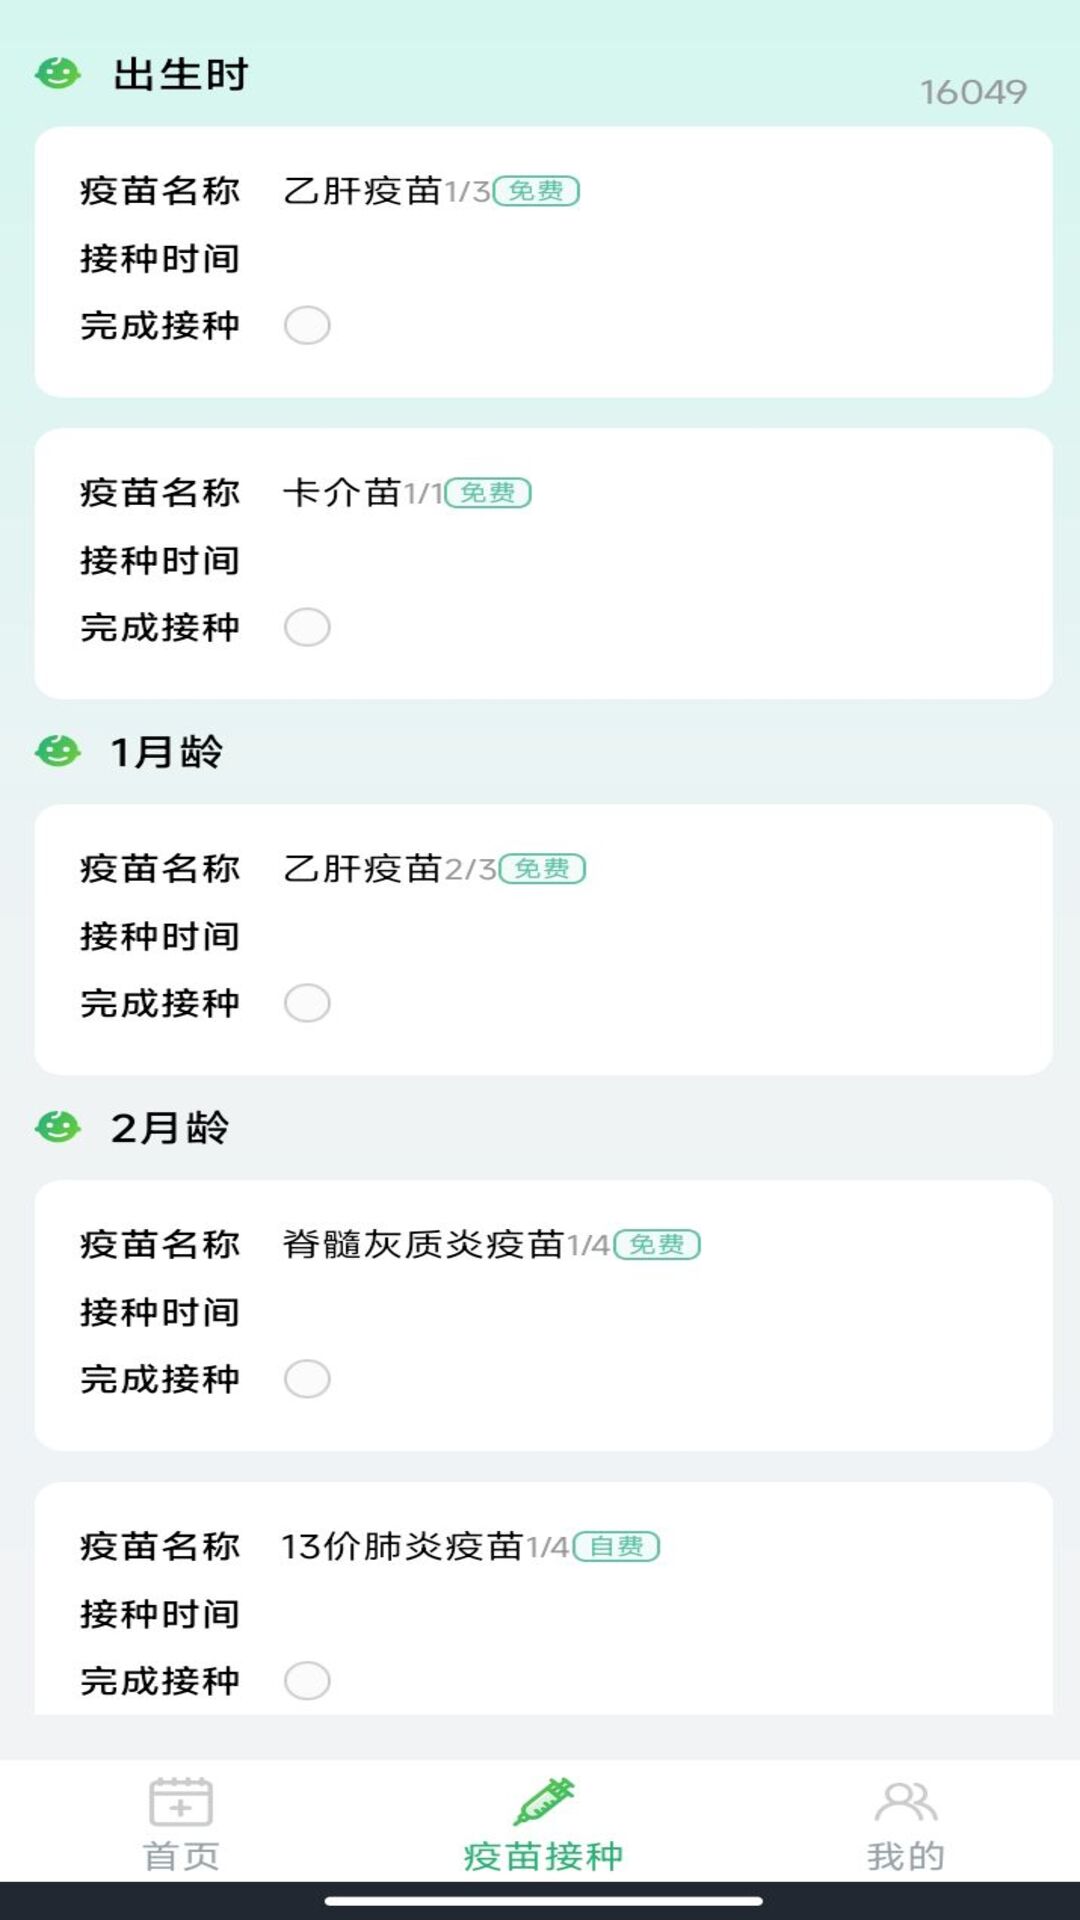
Task: Tap the people profile icon
Action: point(905,1802)
